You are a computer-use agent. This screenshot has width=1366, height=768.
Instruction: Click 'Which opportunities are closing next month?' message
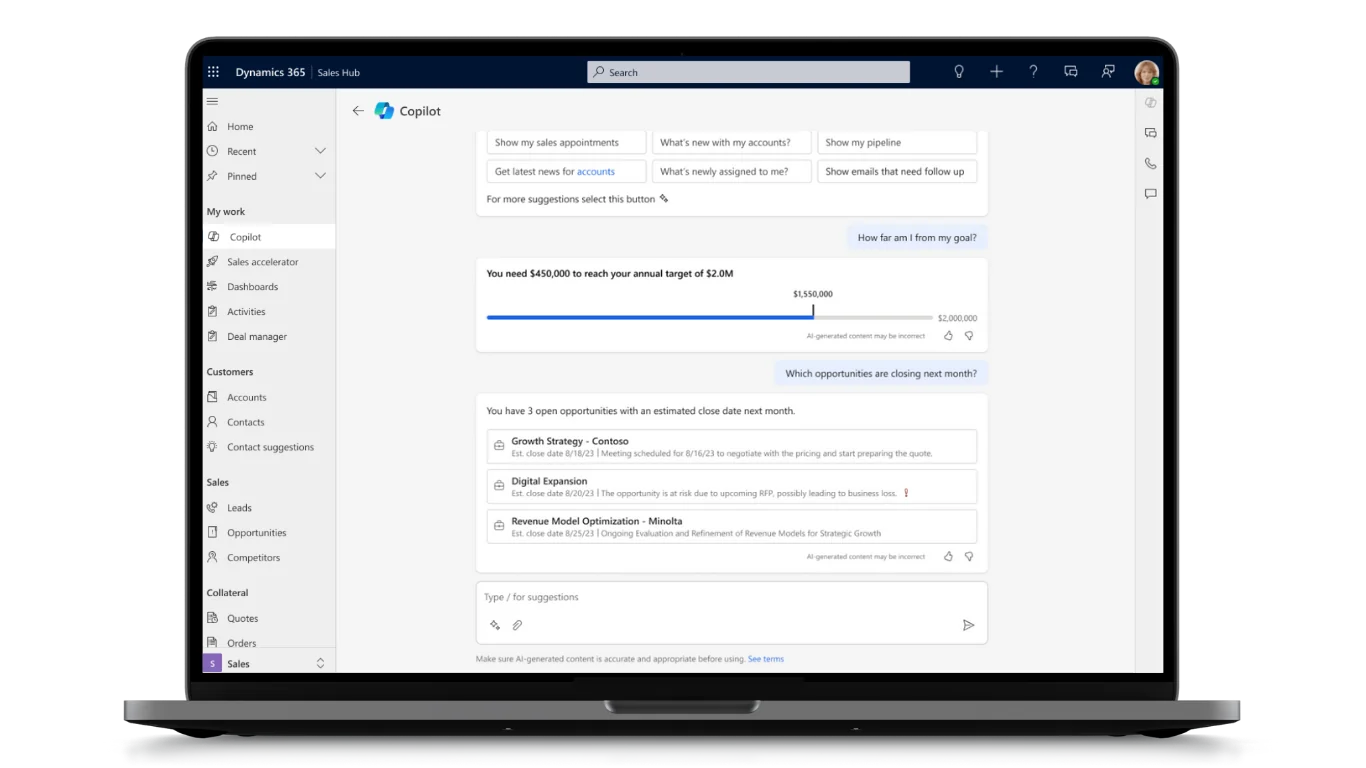[x=881, y=373]
